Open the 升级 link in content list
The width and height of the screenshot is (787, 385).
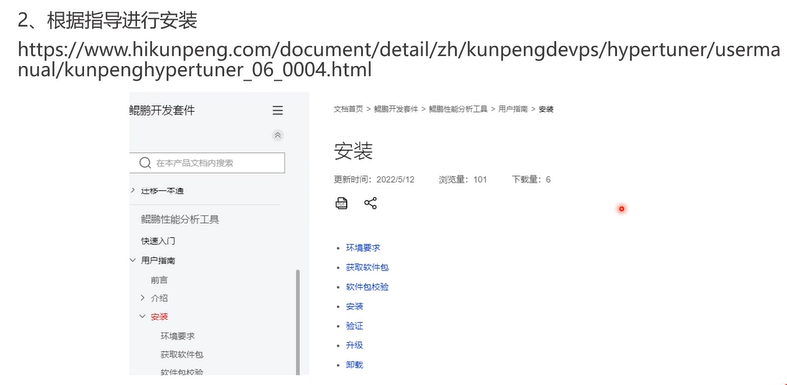click(x=354, y=345)
